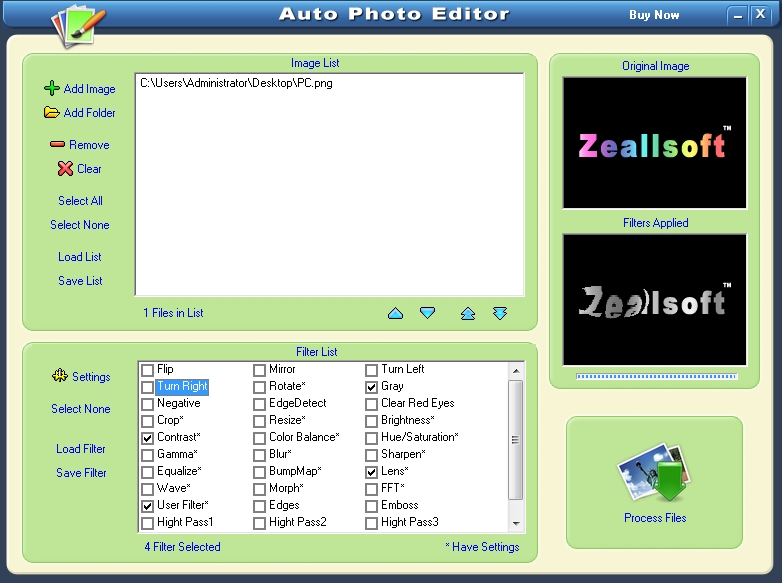Uncheck the Contrast filter
Screen dimensions: 782x583
(x=147, y=438)
